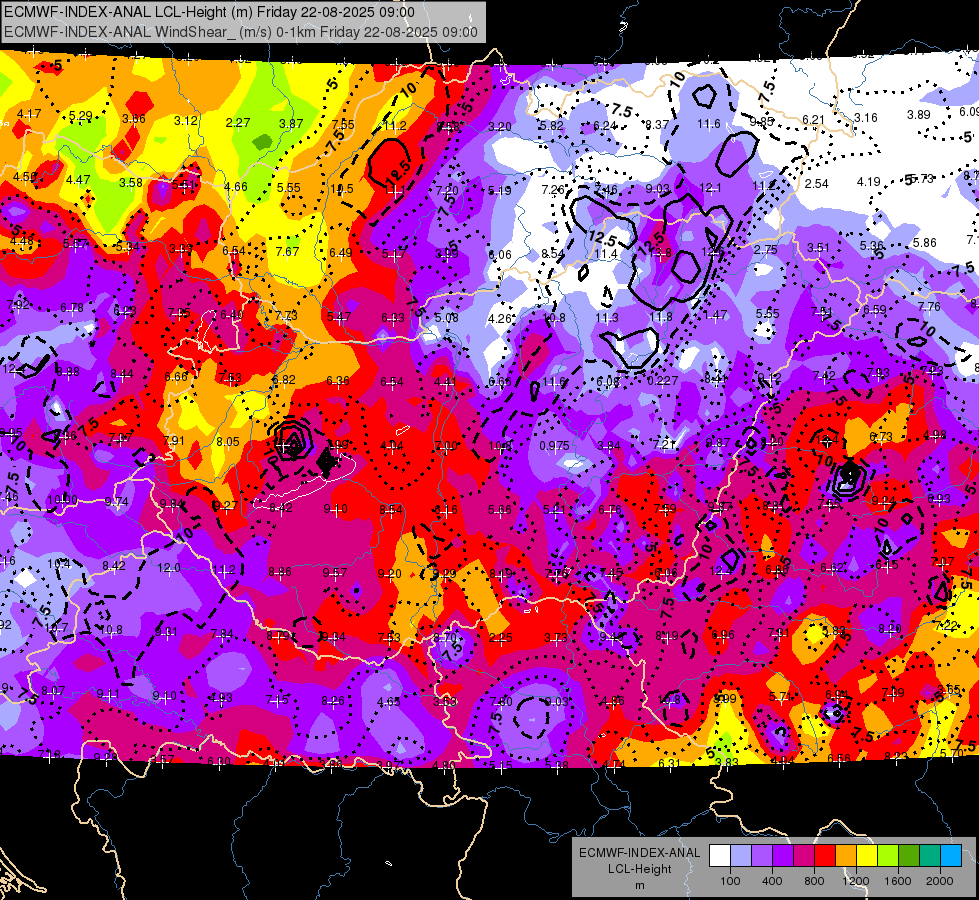This screenshot has width=979, height=900.
Task: Click the wind shear value '3.16'
Action: coord(865,117)
